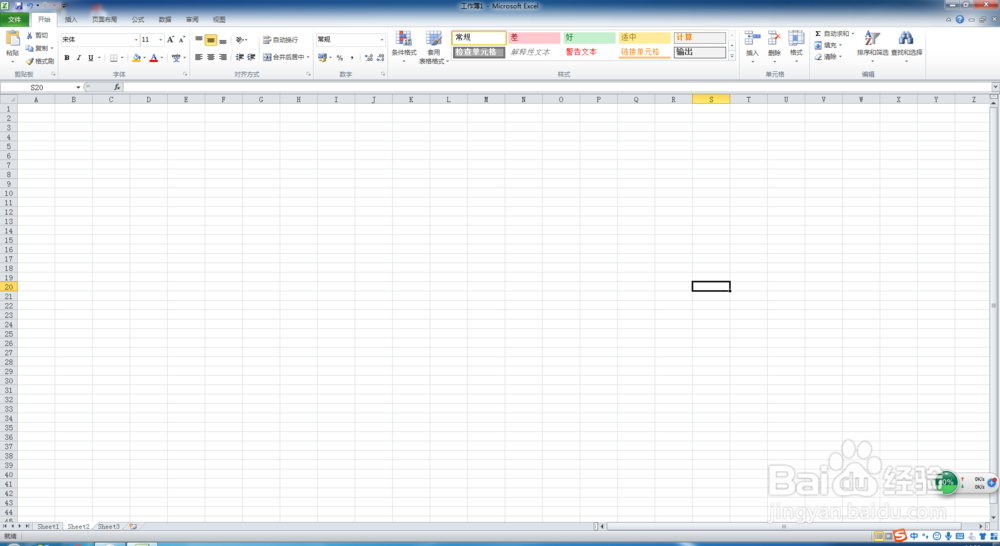This screenshot has height=546, width=1000.
Task: Open the font size dropdown showing 11
Action: [161, 40]
